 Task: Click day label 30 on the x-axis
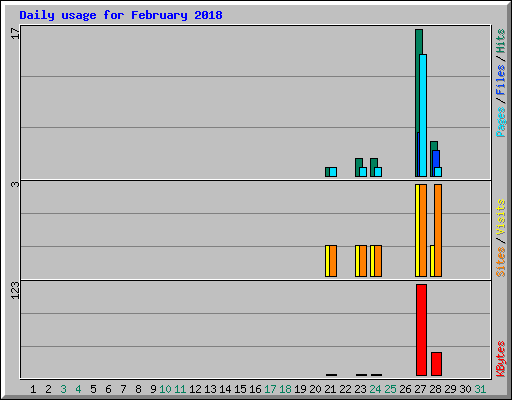pyautogui.click(x=465, y=389)
